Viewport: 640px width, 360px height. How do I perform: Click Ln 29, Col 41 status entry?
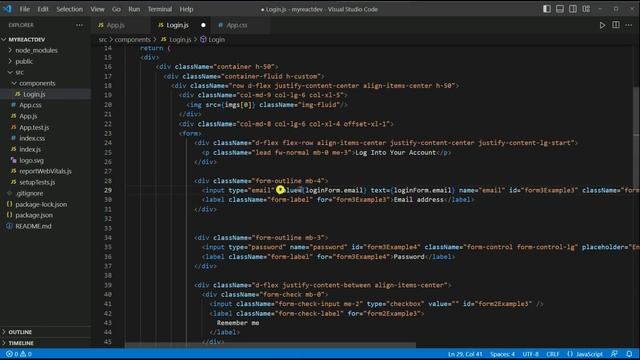465,354
